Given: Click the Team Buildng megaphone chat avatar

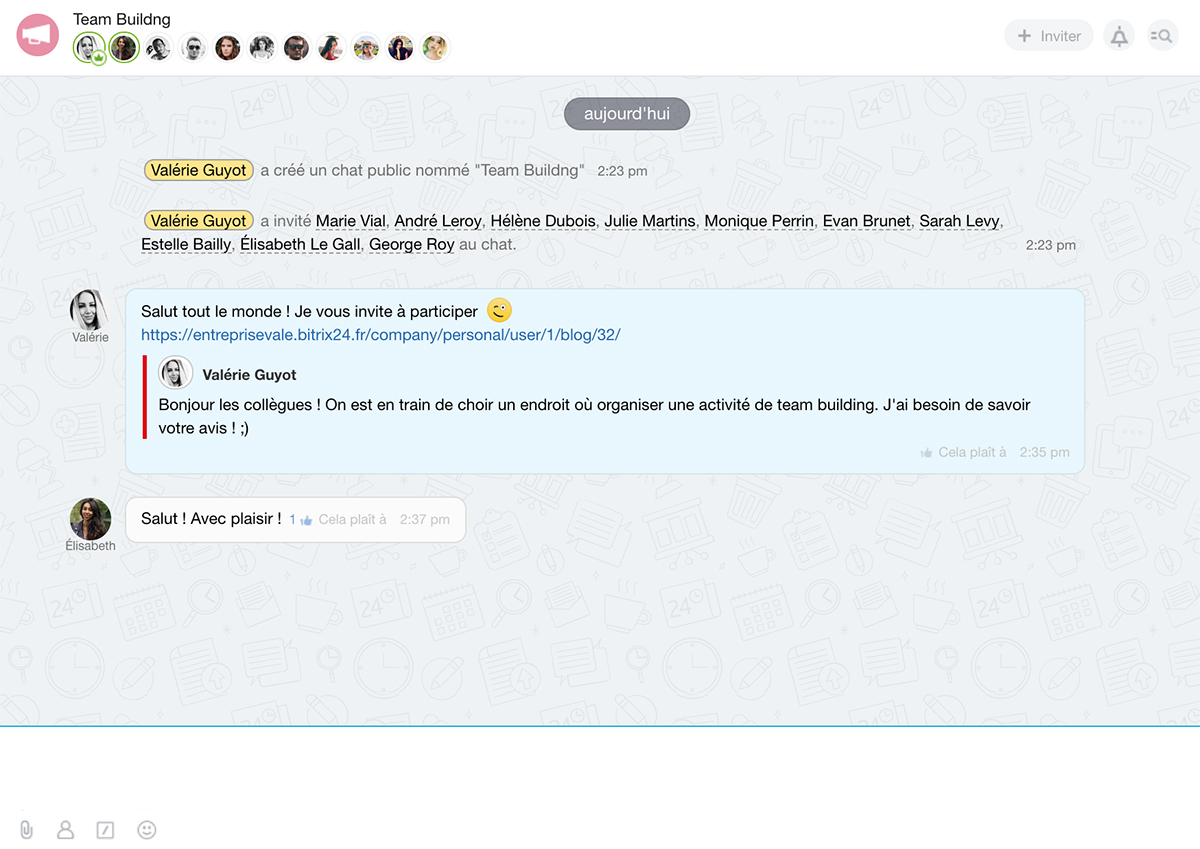Looking at the screenshot, I should click(38, 36).
